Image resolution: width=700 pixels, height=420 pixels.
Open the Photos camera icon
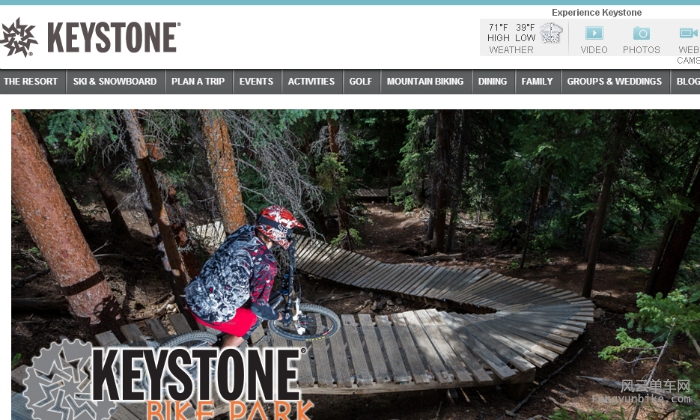coord(642,33)
